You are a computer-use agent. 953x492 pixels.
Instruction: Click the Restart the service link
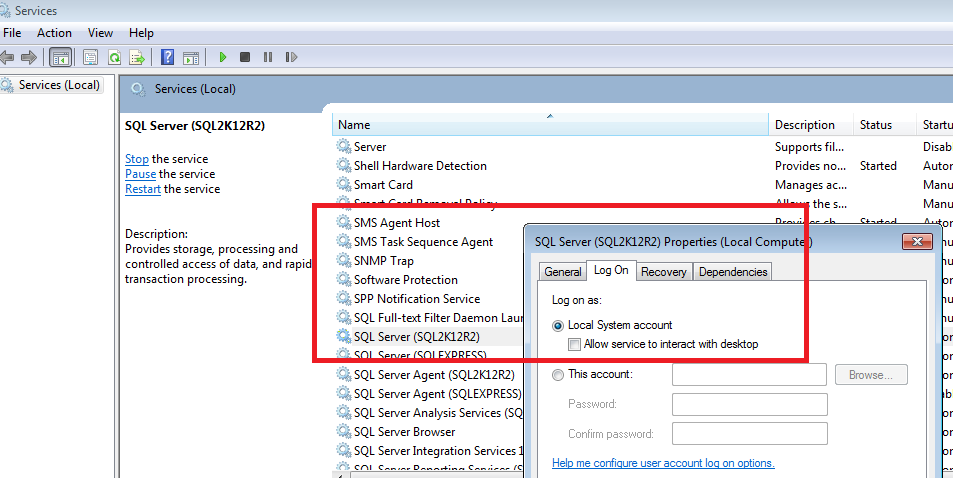pos(143,190)
